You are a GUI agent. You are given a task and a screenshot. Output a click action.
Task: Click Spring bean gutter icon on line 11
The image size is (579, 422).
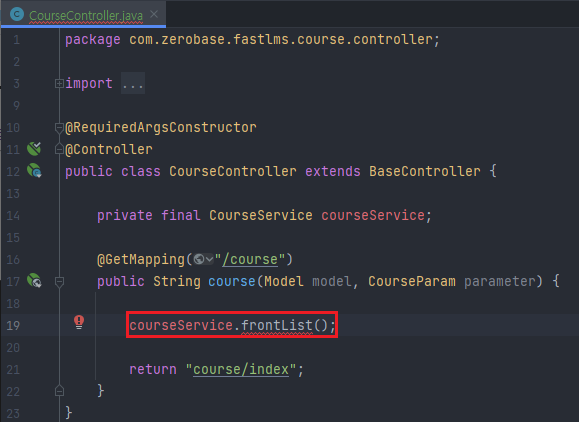(x=34, y=149)
